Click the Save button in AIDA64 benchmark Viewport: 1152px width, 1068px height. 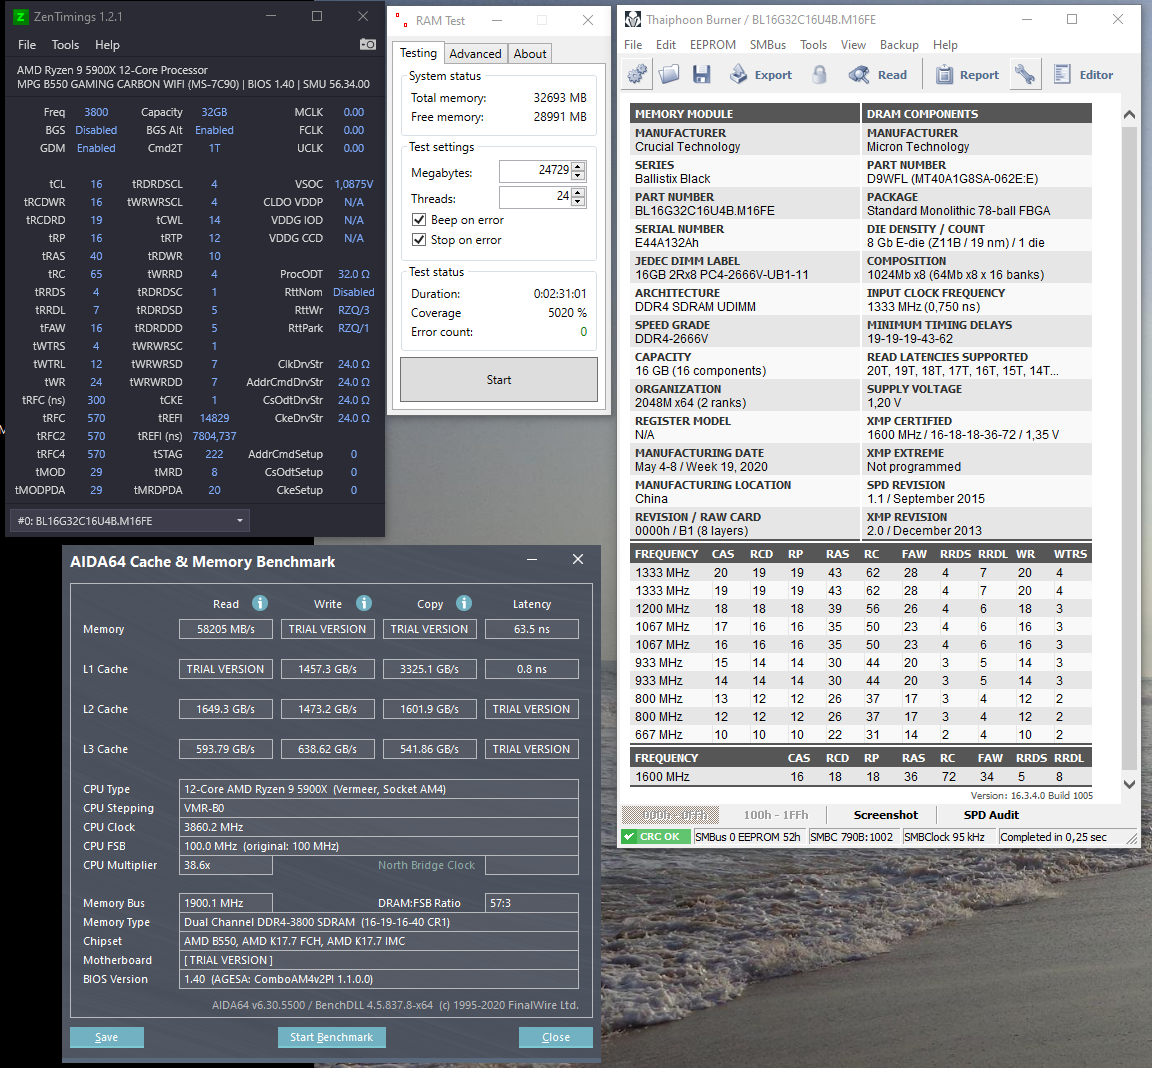[107, 1037]
